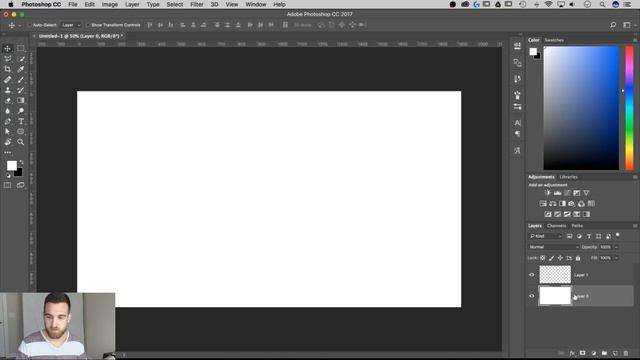Toggle lock transparent pixels
The width and height of the screenshot is (640, 360).
pyautogui.click(x=542, y=258)
